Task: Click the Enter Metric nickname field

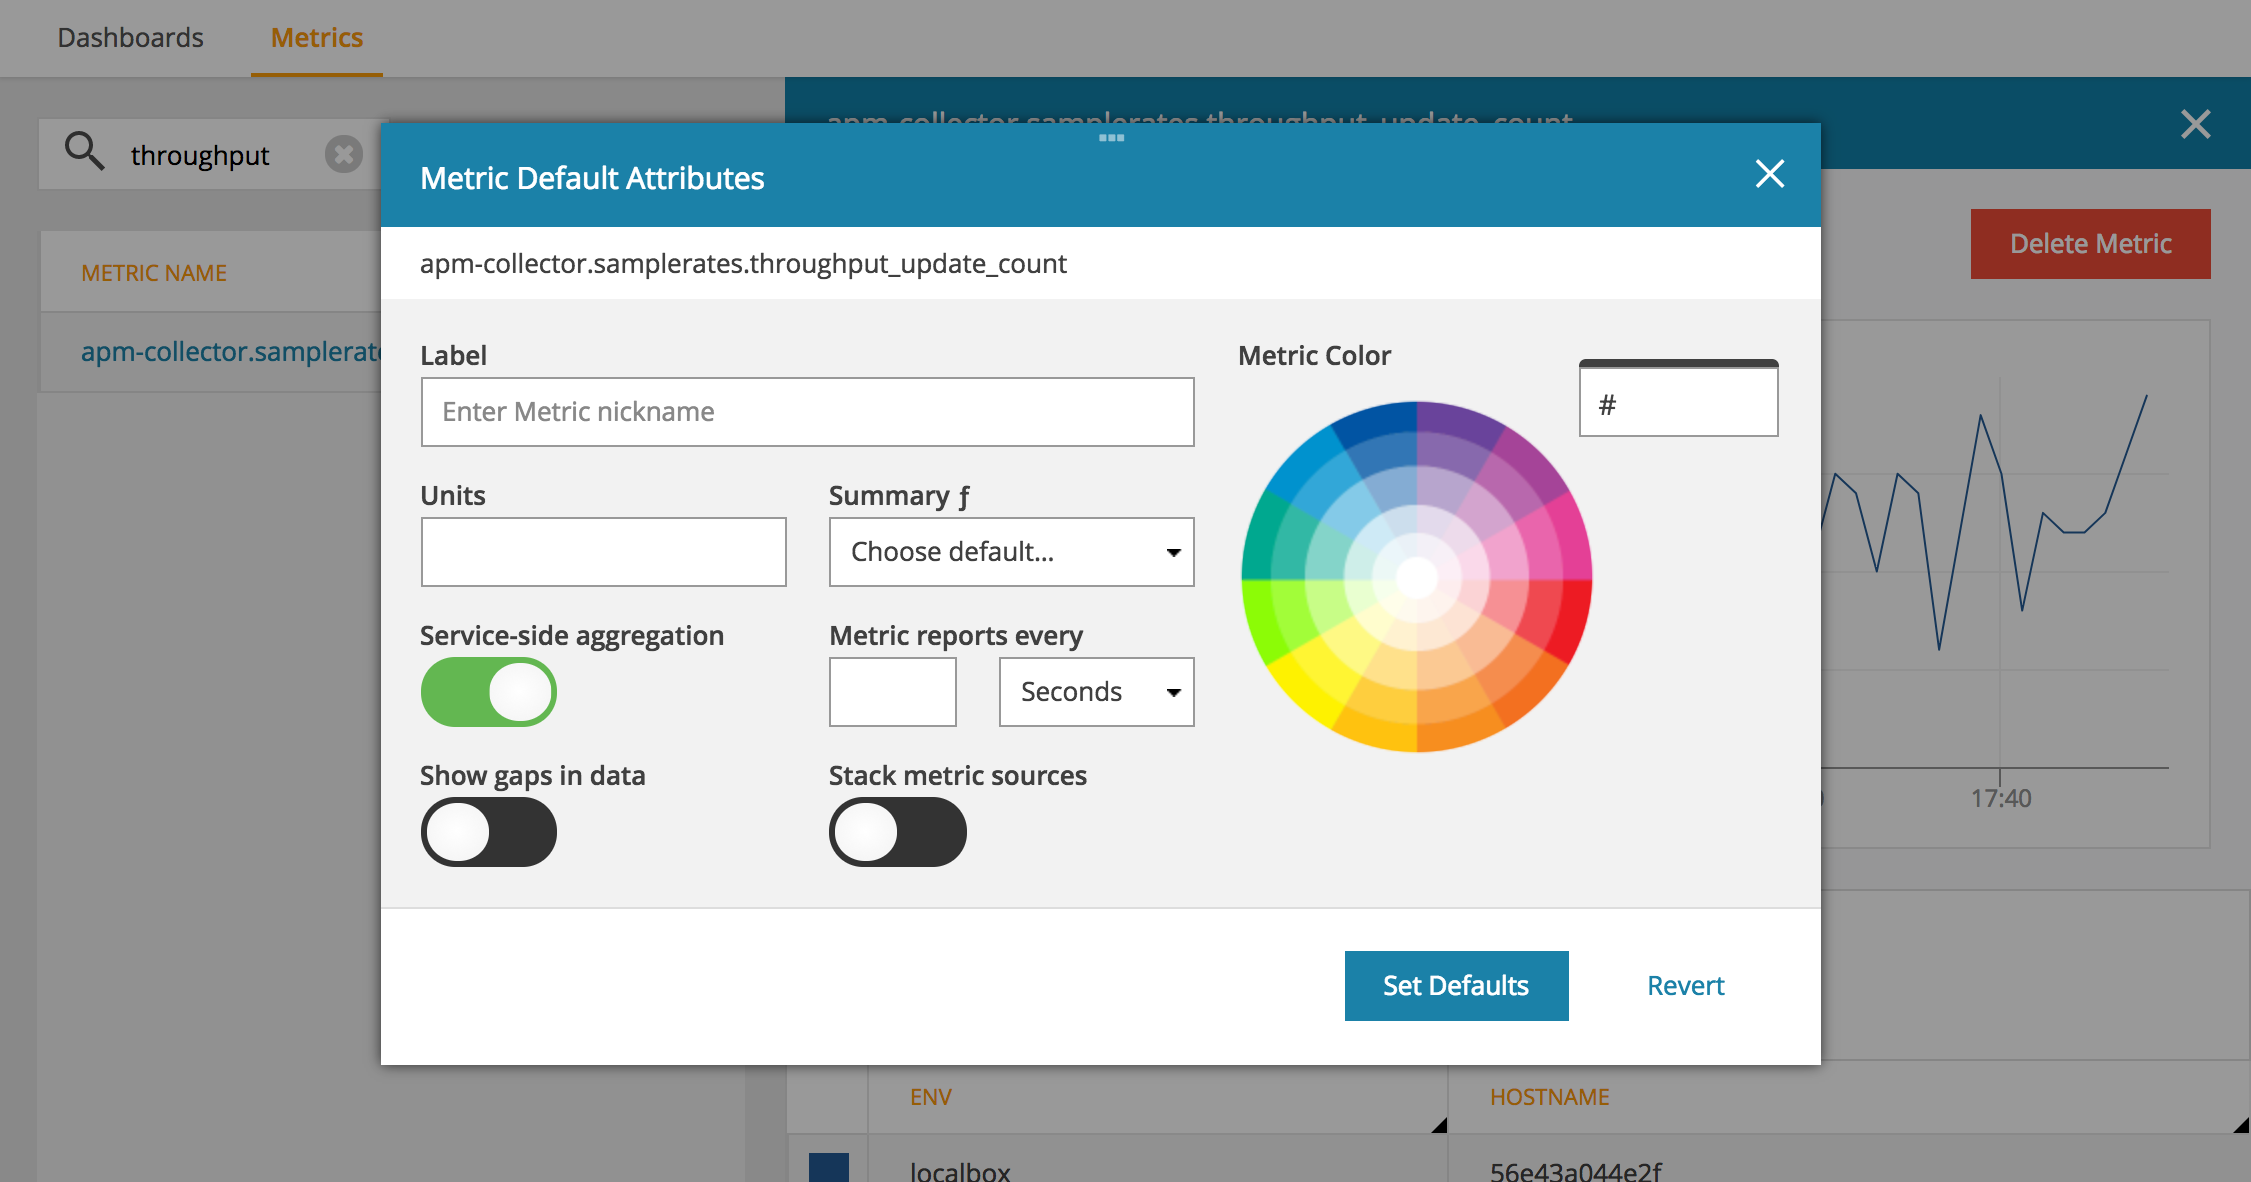Action: (x=807, y=412)
